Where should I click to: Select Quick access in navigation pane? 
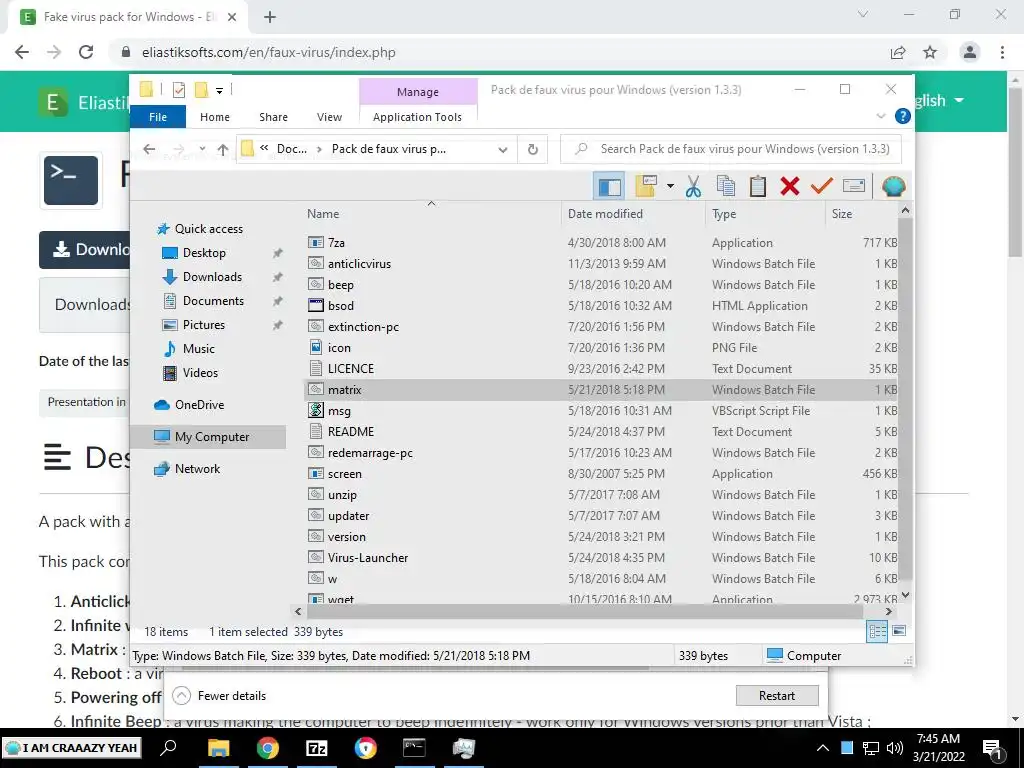[x=208, y=229]
